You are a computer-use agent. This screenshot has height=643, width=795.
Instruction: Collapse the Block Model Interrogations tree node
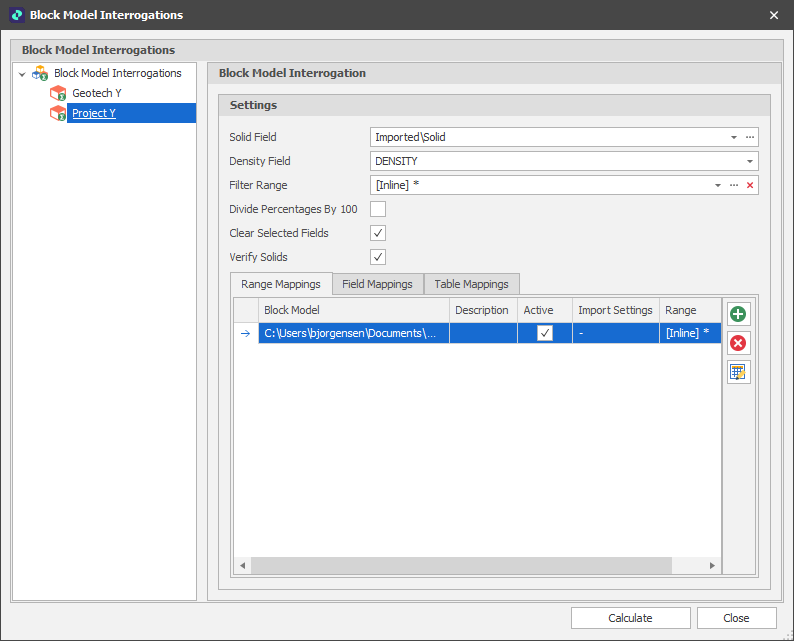[22, 74]
